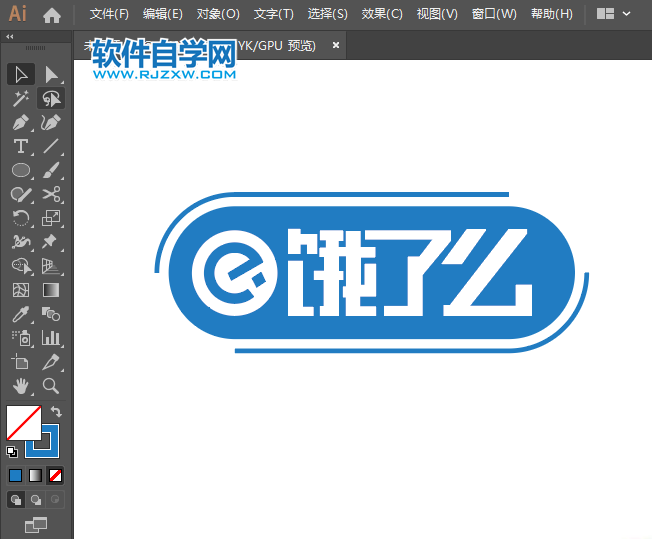The width and height of the screenshot is (652, 539).
Task: Close the document tab
Action: [x=336, y=45]
